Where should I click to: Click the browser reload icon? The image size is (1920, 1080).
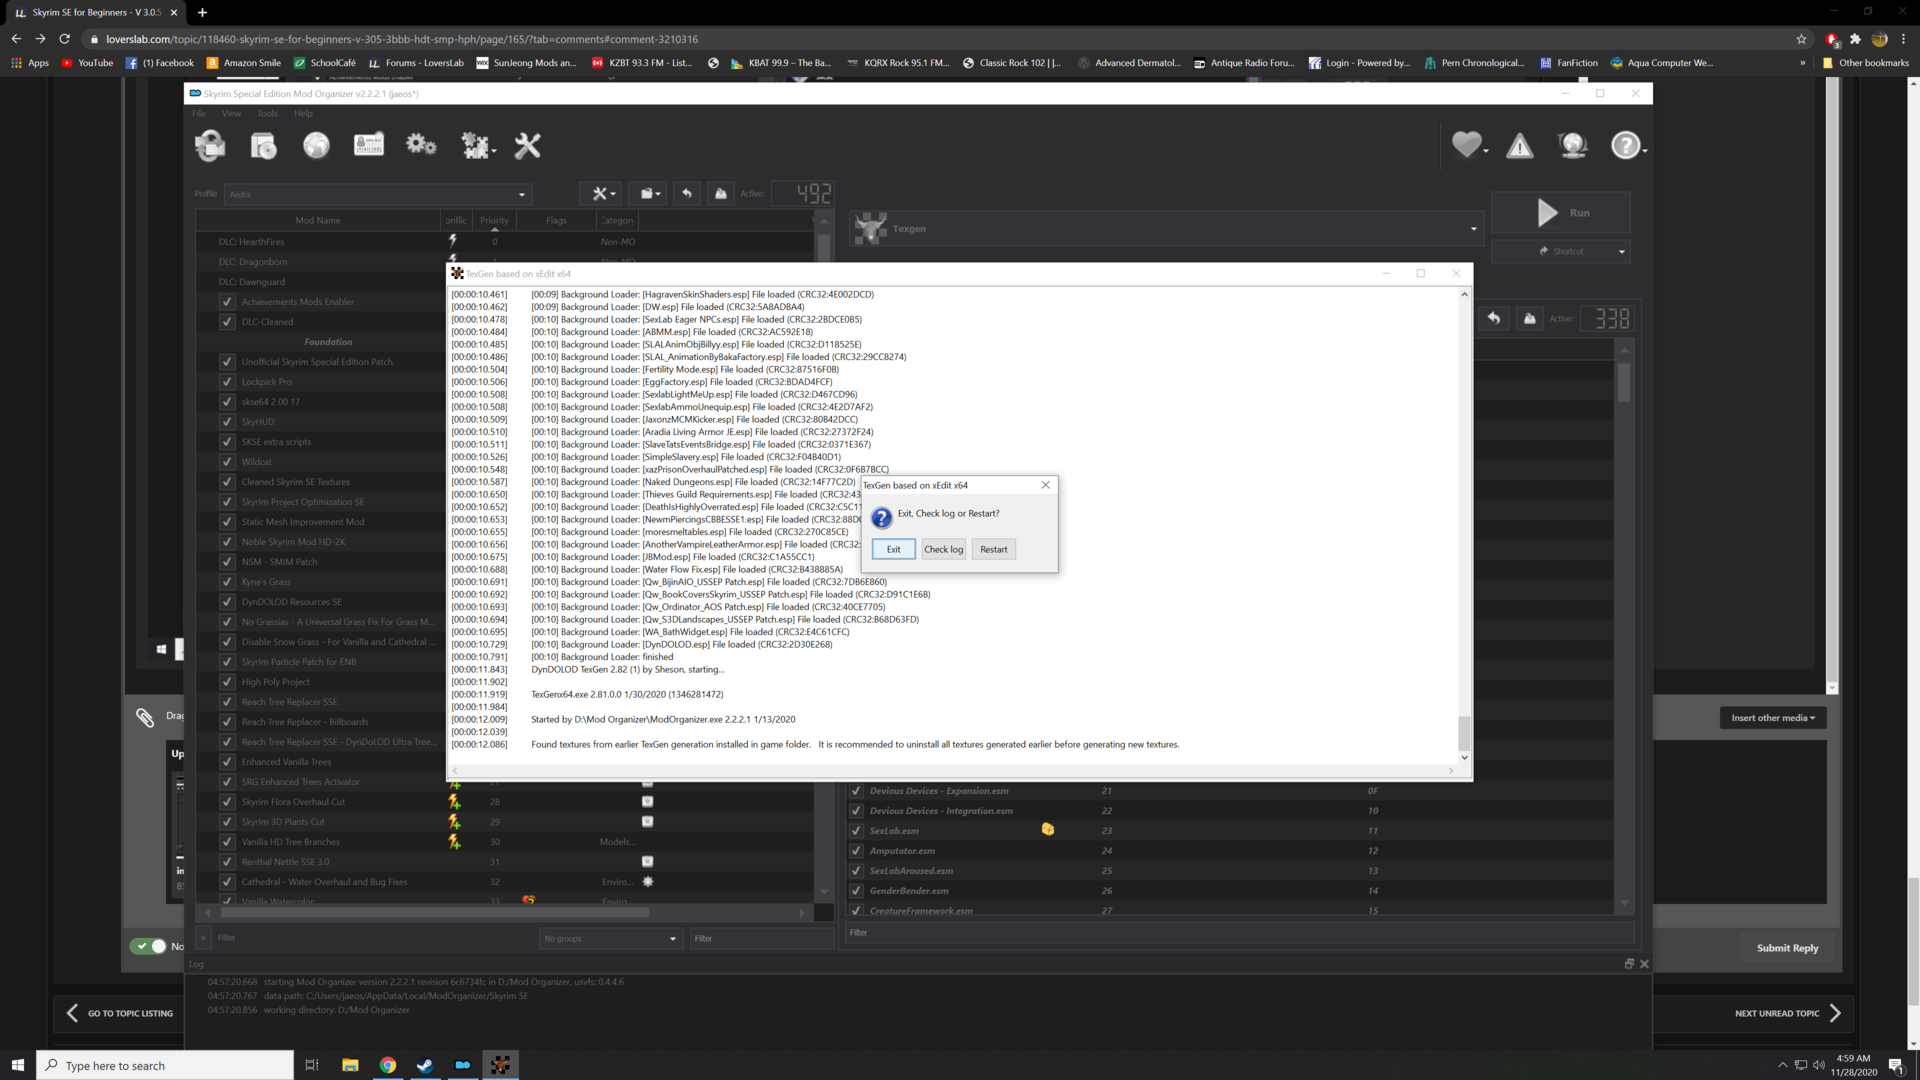pyautogui.click(x=65, y=39)
